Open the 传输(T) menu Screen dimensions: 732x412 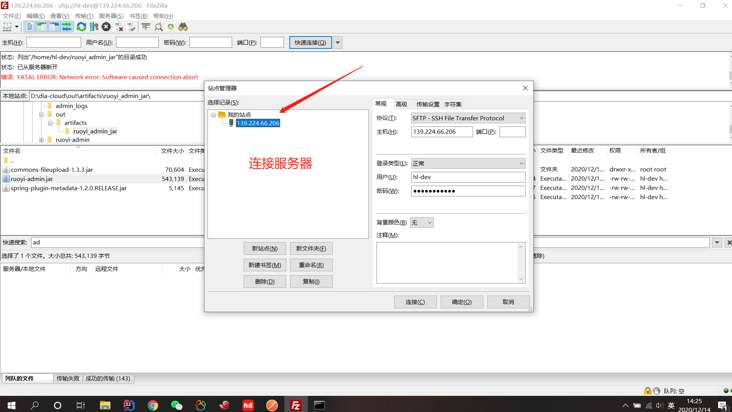[84, 16]
